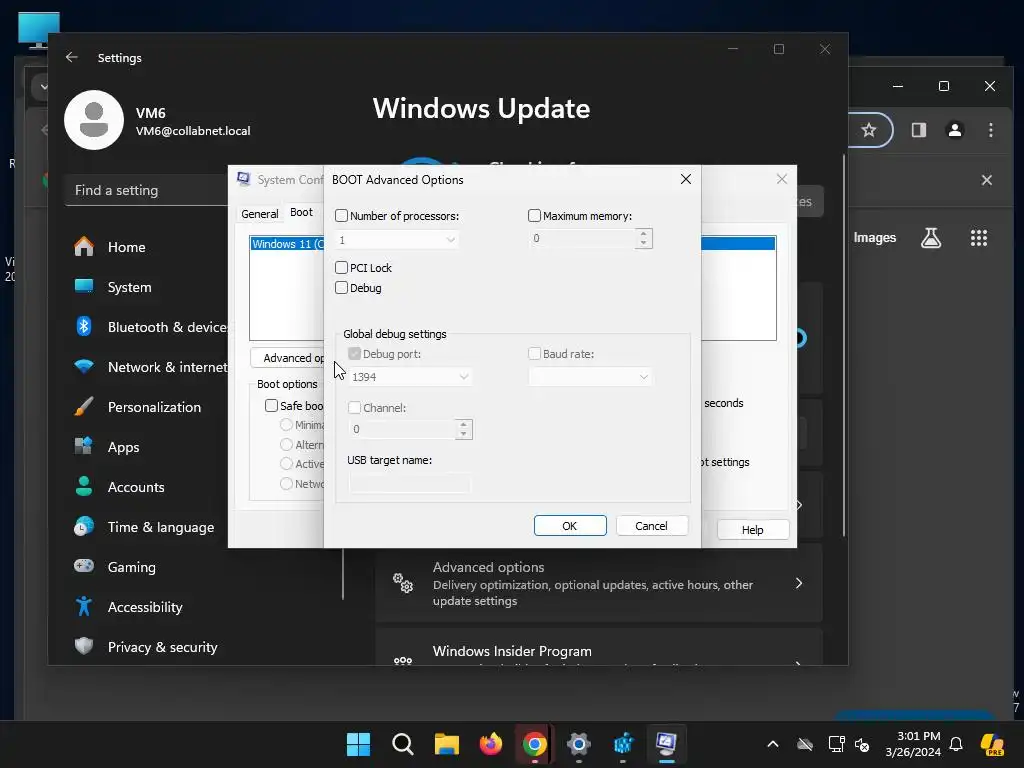Tick the PCI Lock checkbox
This screenshot has width=1024, height=768.
pyautogui.click(x=341, y=267)
